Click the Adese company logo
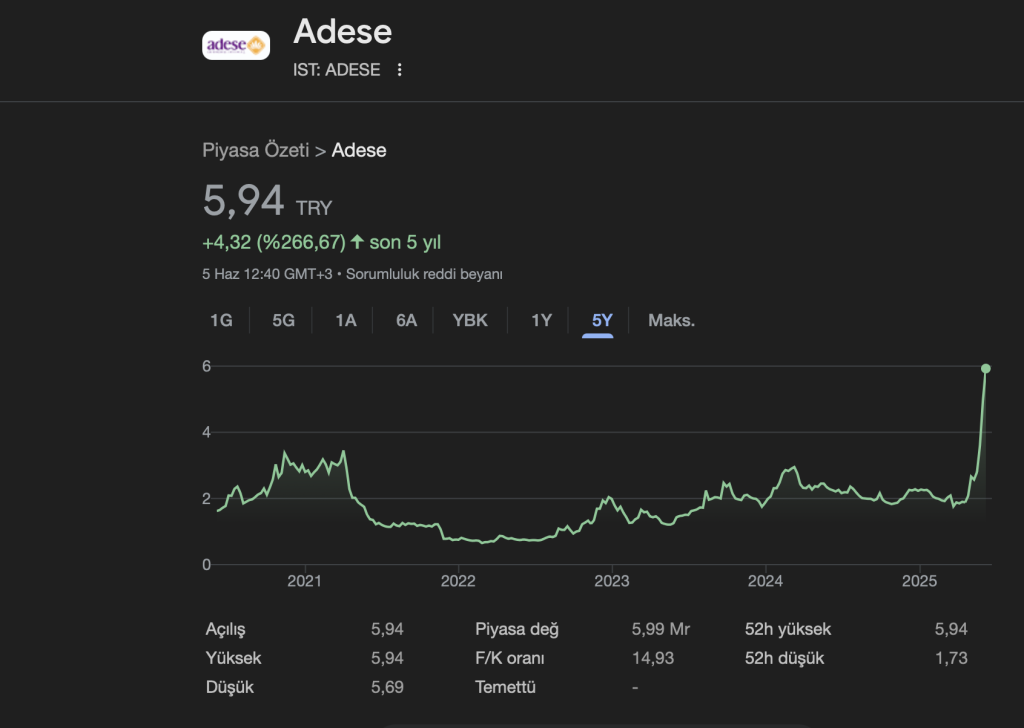This screenshot has height=728, width=1024. [x=236, y=45]
